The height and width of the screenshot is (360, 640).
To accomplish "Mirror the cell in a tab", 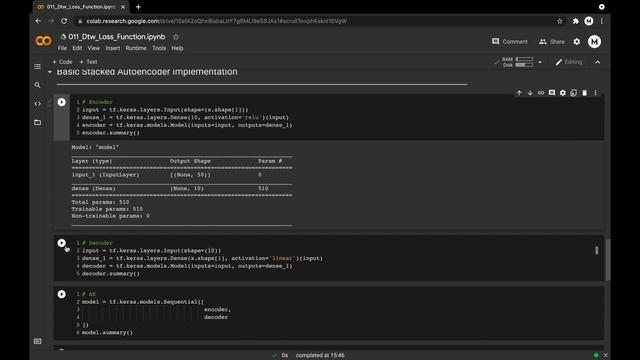I will 573,93.
